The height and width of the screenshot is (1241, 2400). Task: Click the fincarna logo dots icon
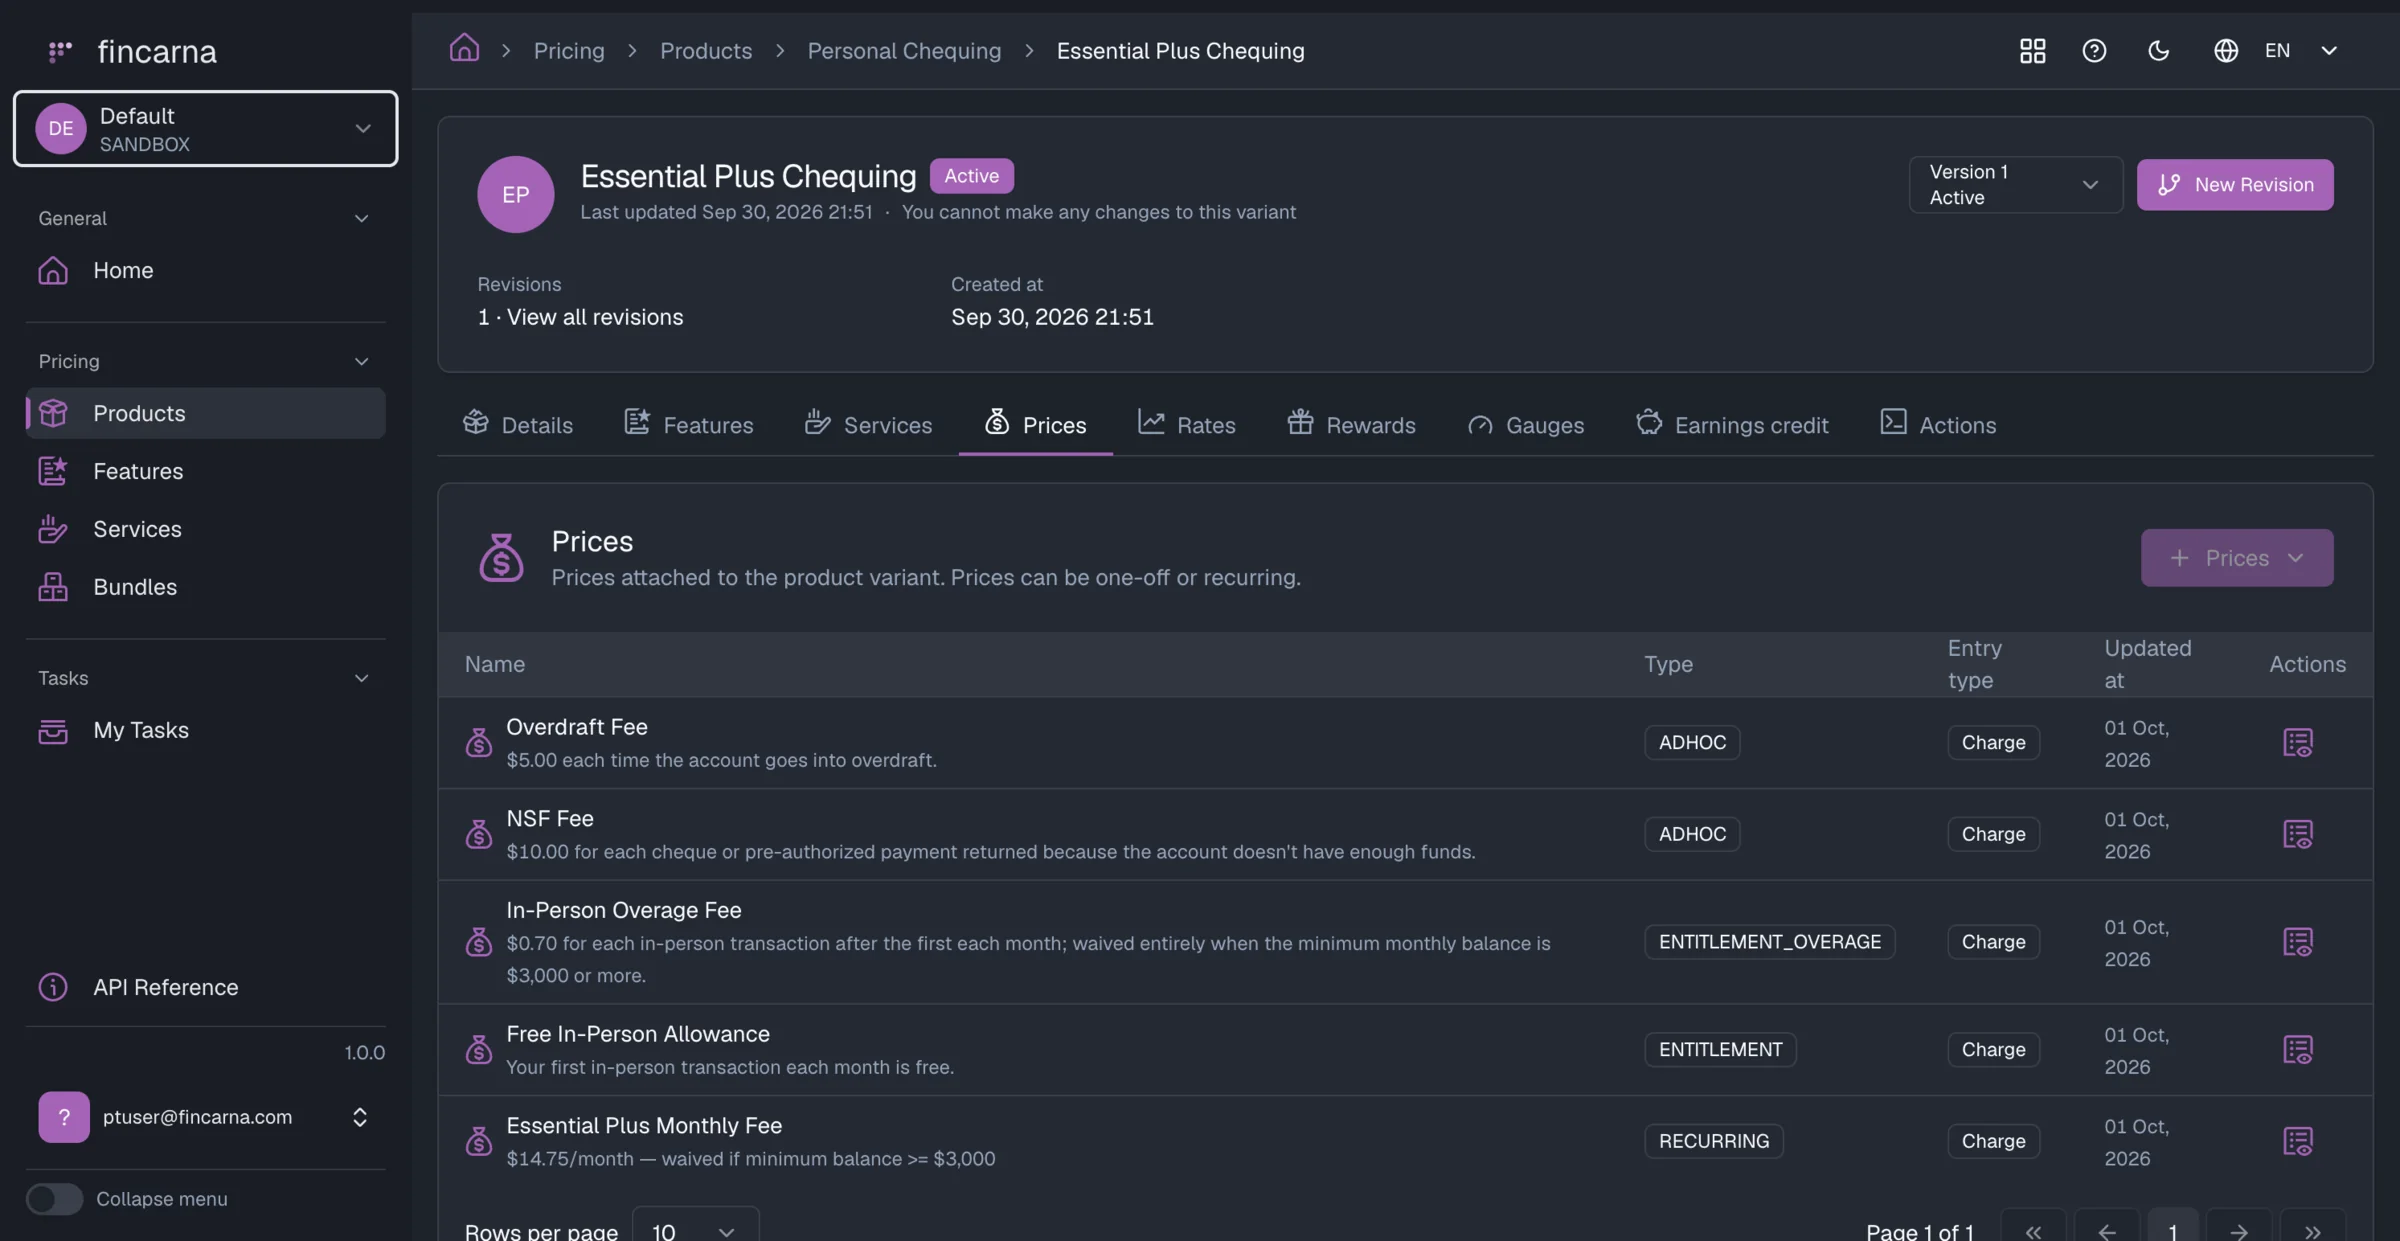(x=60, y=50)
